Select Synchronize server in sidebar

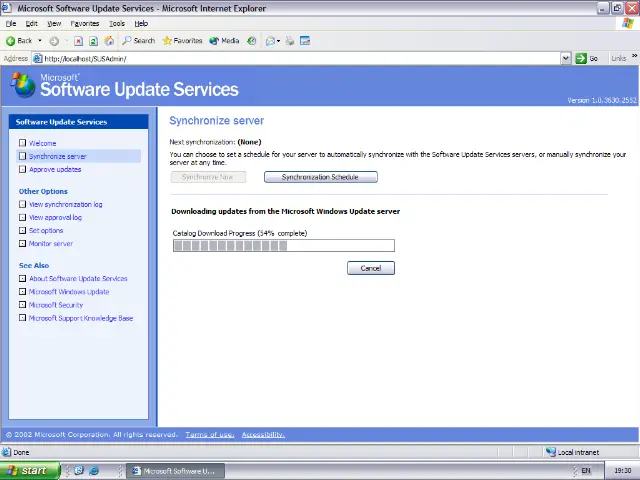coord(58,156)
